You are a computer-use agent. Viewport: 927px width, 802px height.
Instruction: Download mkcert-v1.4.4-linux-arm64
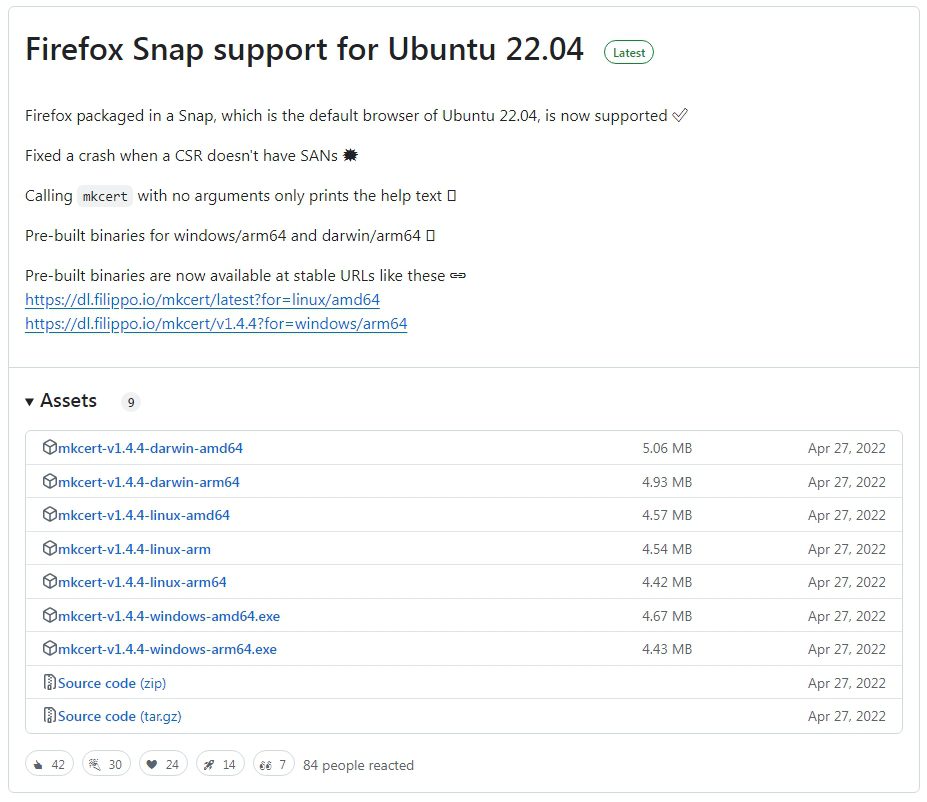142,582
